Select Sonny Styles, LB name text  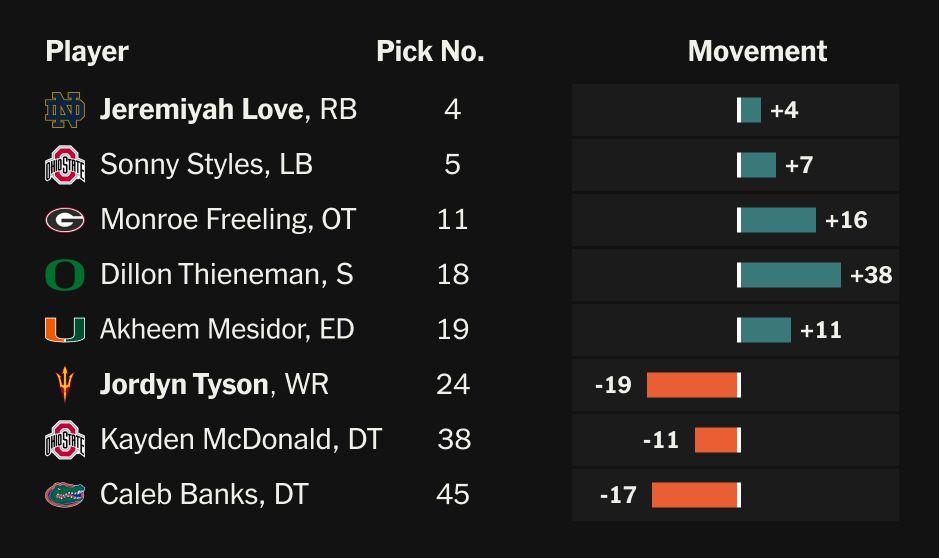tap(206, 164)
